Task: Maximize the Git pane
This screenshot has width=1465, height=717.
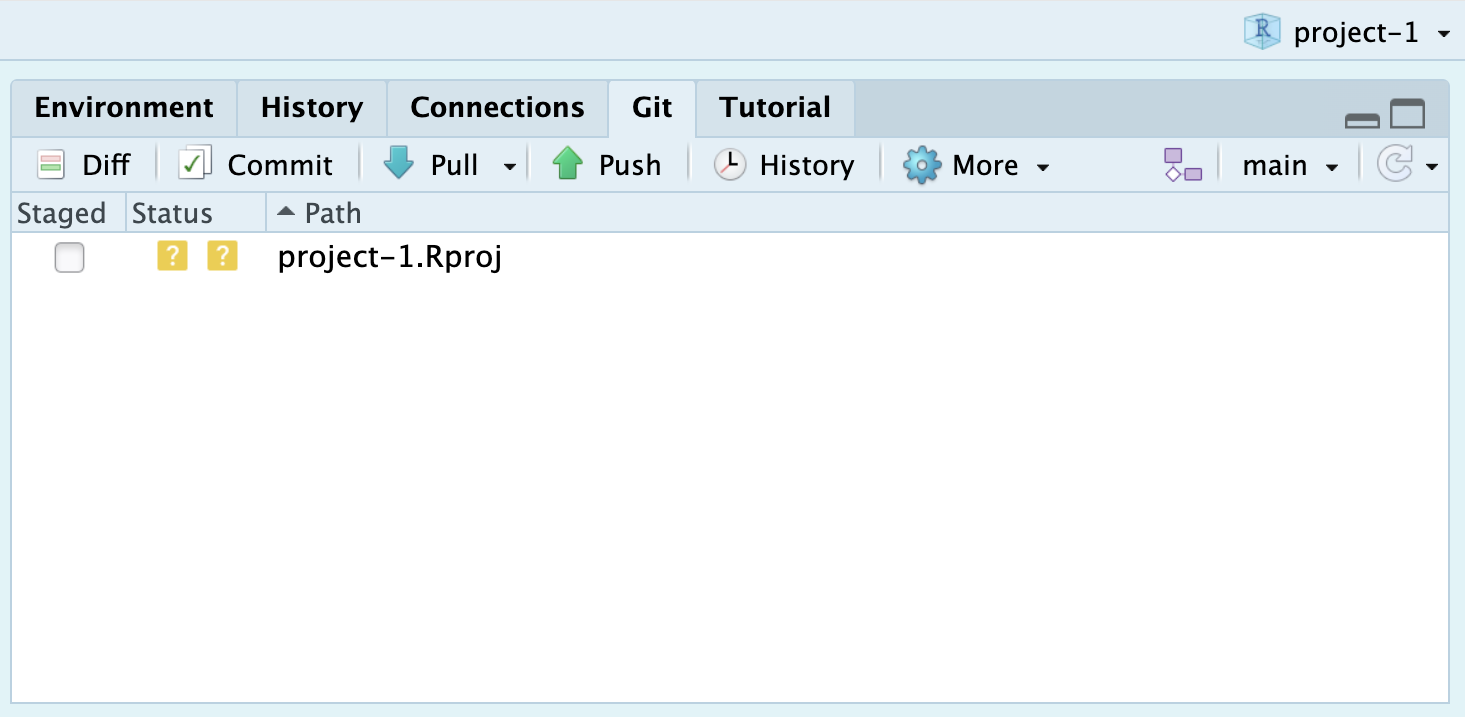Action: pyautogui.click(x=1407, y=115)
